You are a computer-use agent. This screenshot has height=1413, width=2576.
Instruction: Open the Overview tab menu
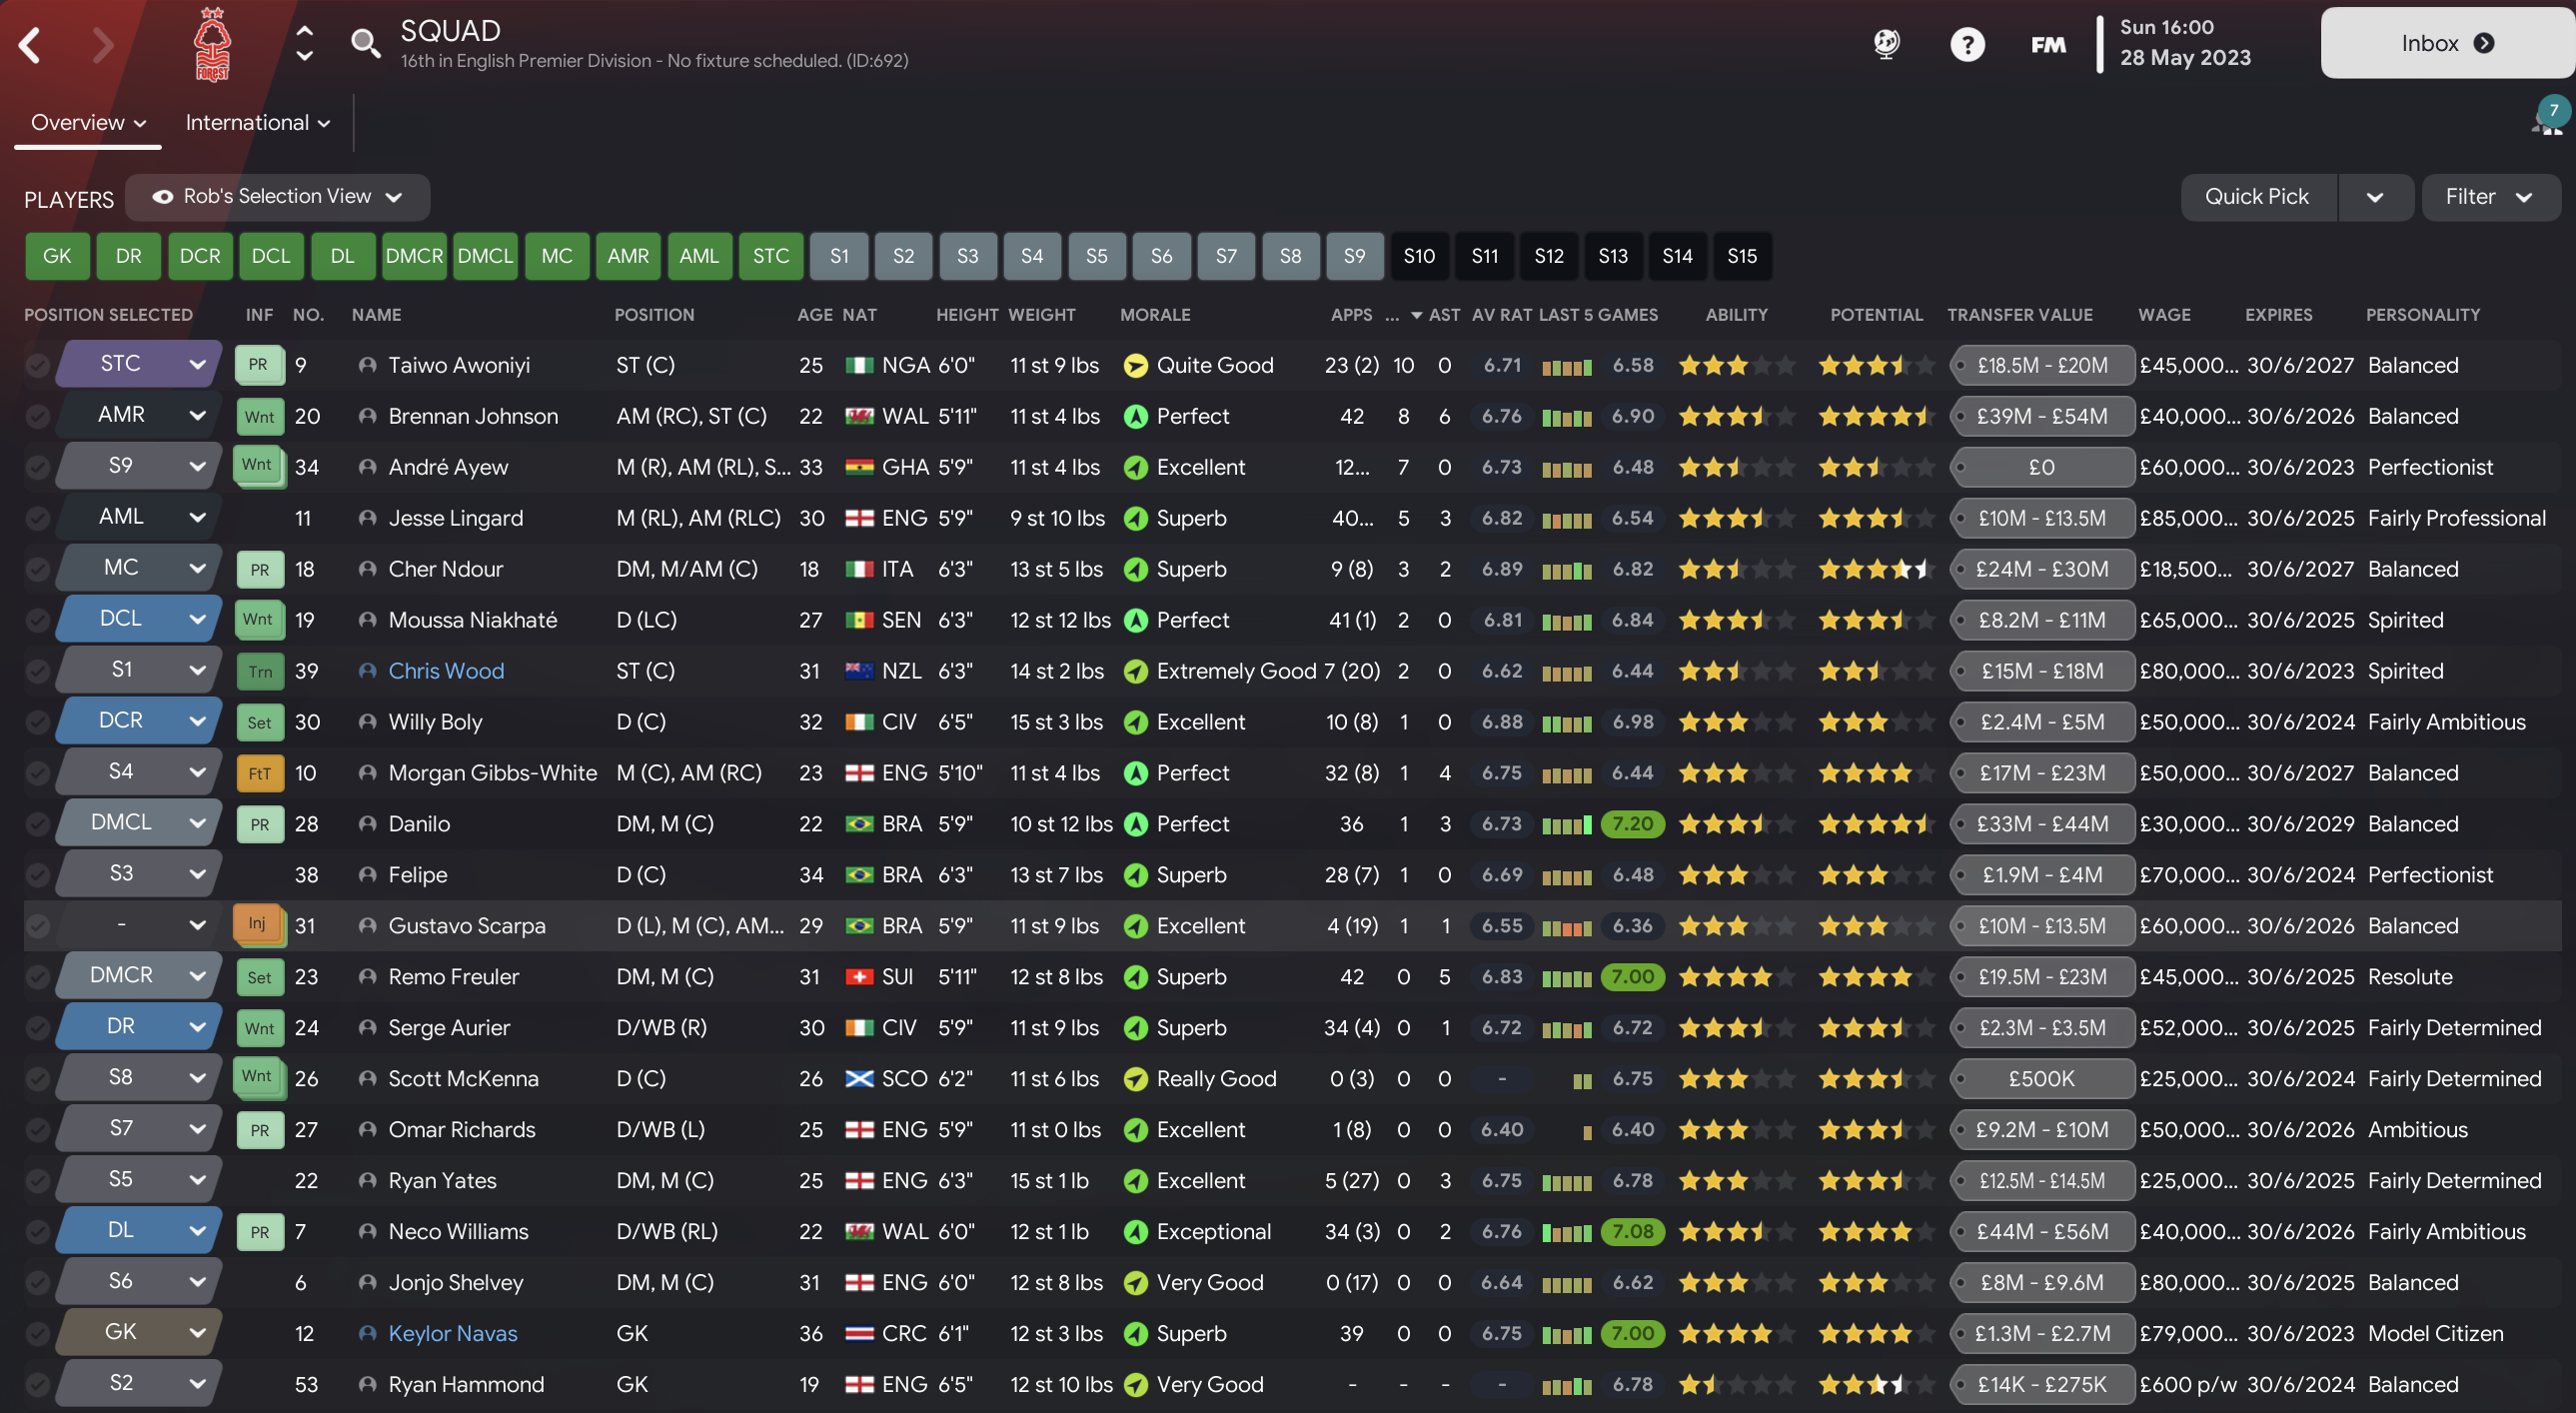tap(88, 123)
